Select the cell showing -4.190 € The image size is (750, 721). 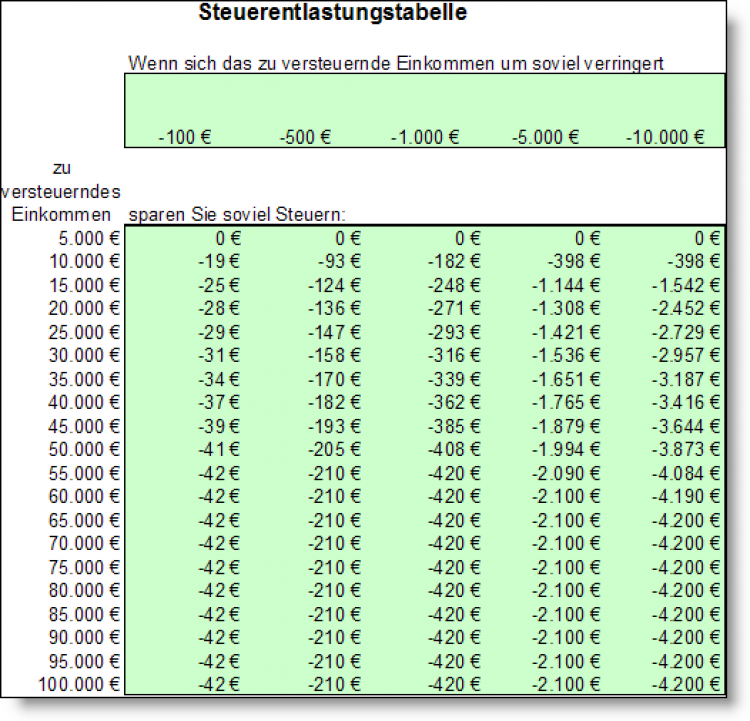[691, 496]
